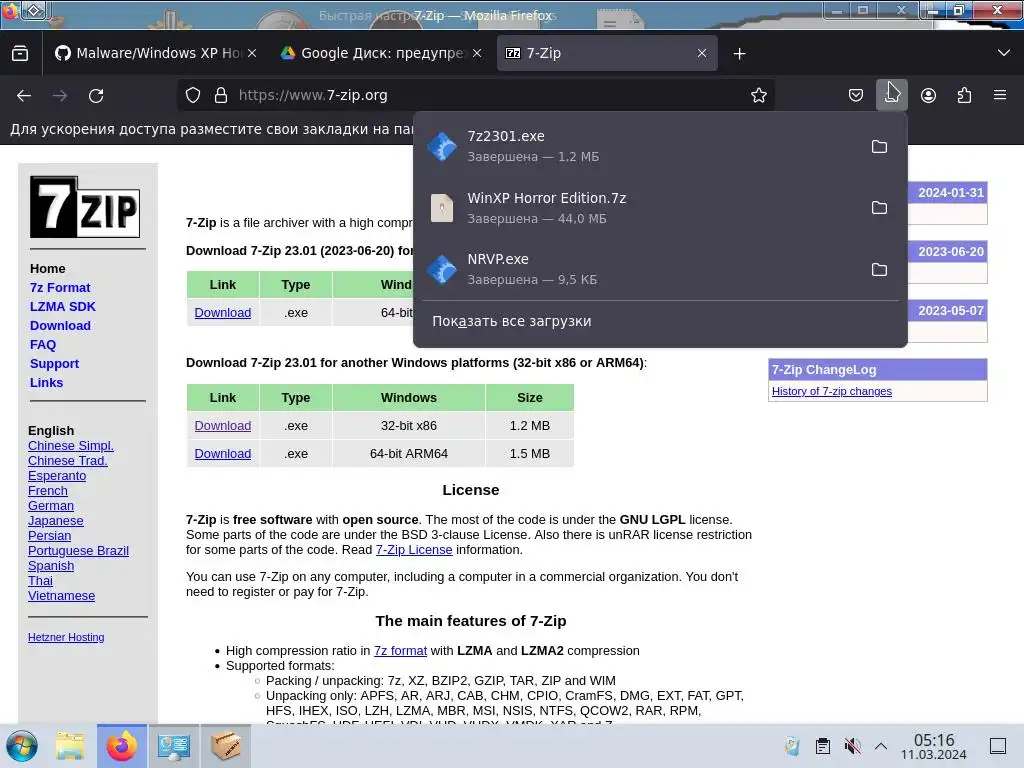Switch language to Portuguese Brazil
1024x768 pixels.
78,551
